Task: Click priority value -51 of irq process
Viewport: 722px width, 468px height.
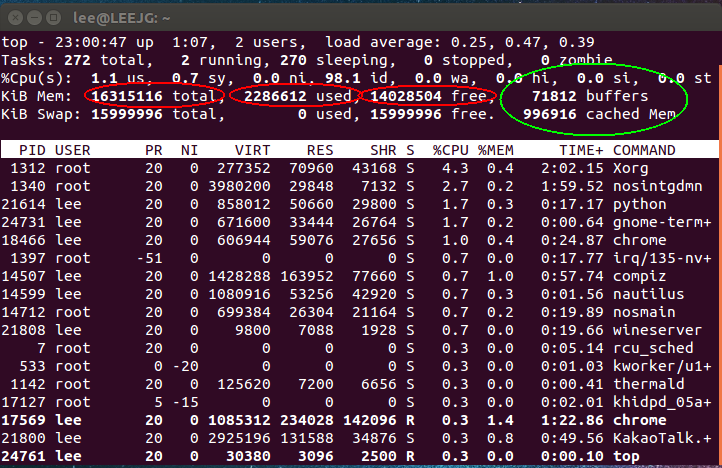Action: click(x=150, y=258)
